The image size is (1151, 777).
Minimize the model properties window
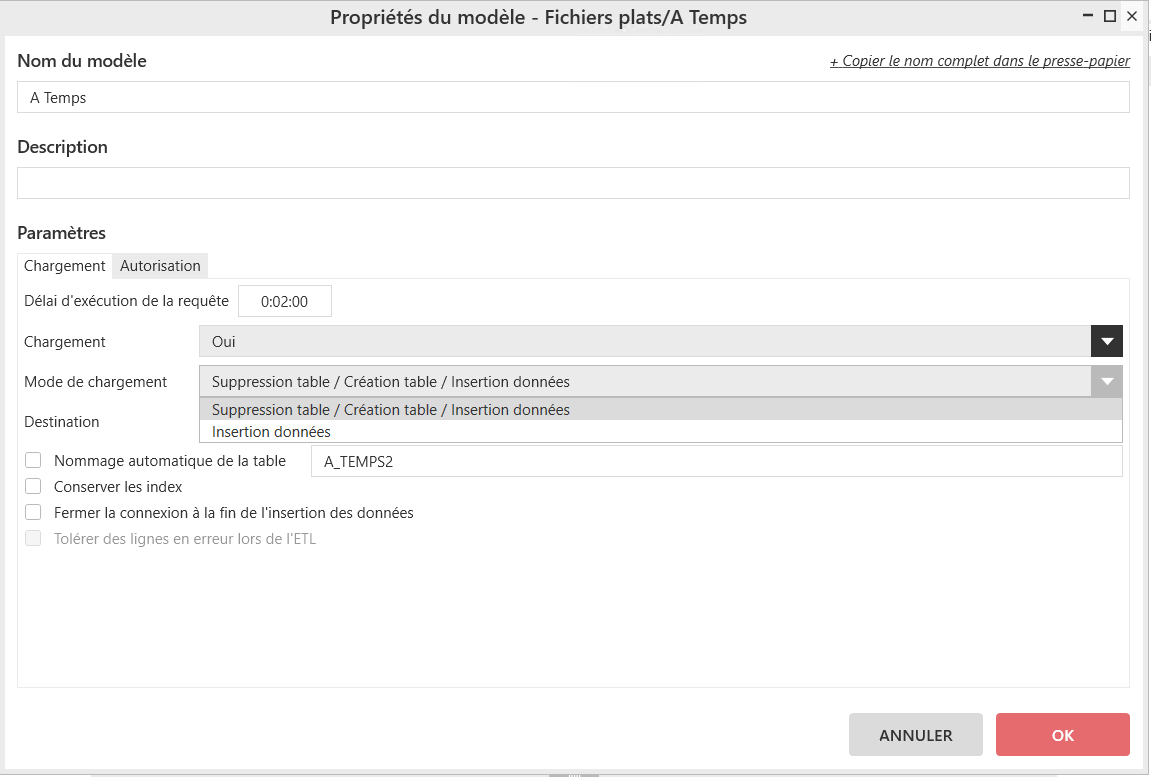click(1087, 17)
